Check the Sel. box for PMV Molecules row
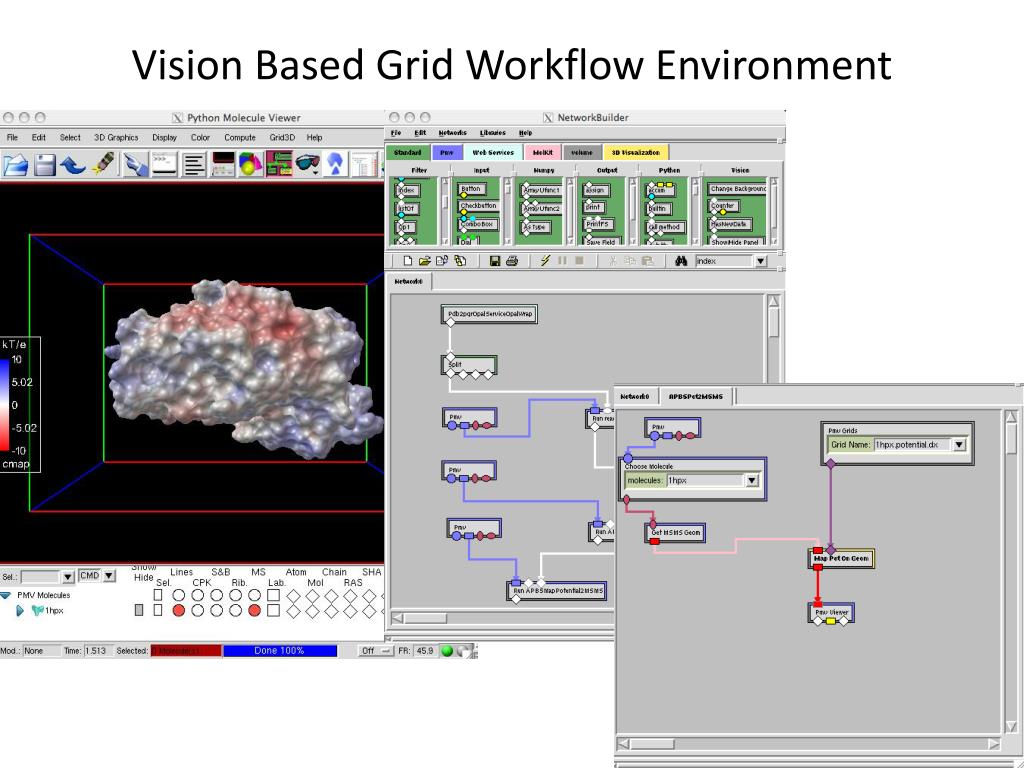Image resolution: width=1024 pixels, height=768 pixels. point(157,595)
